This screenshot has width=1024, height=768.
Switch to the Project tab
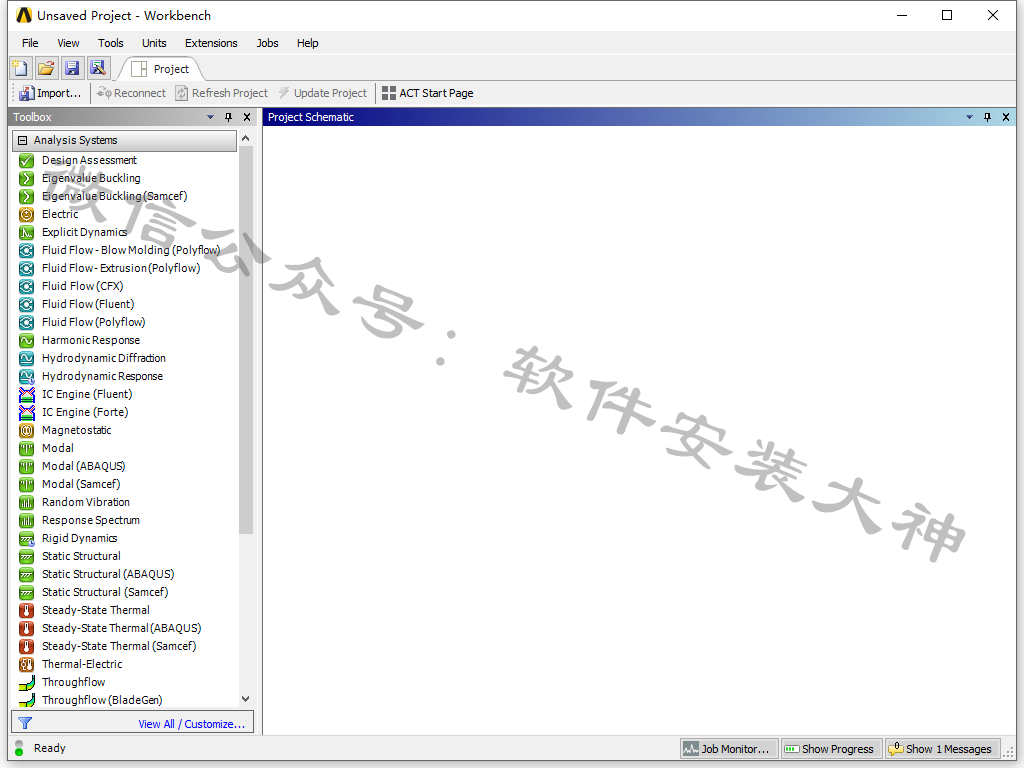(x=161, y=69)
